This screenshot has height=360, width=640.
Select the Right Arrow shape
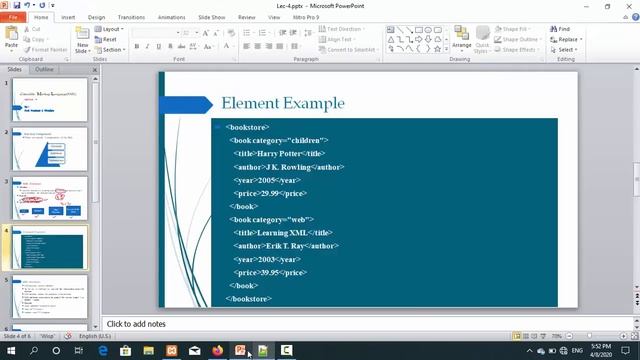coord(419,39)
